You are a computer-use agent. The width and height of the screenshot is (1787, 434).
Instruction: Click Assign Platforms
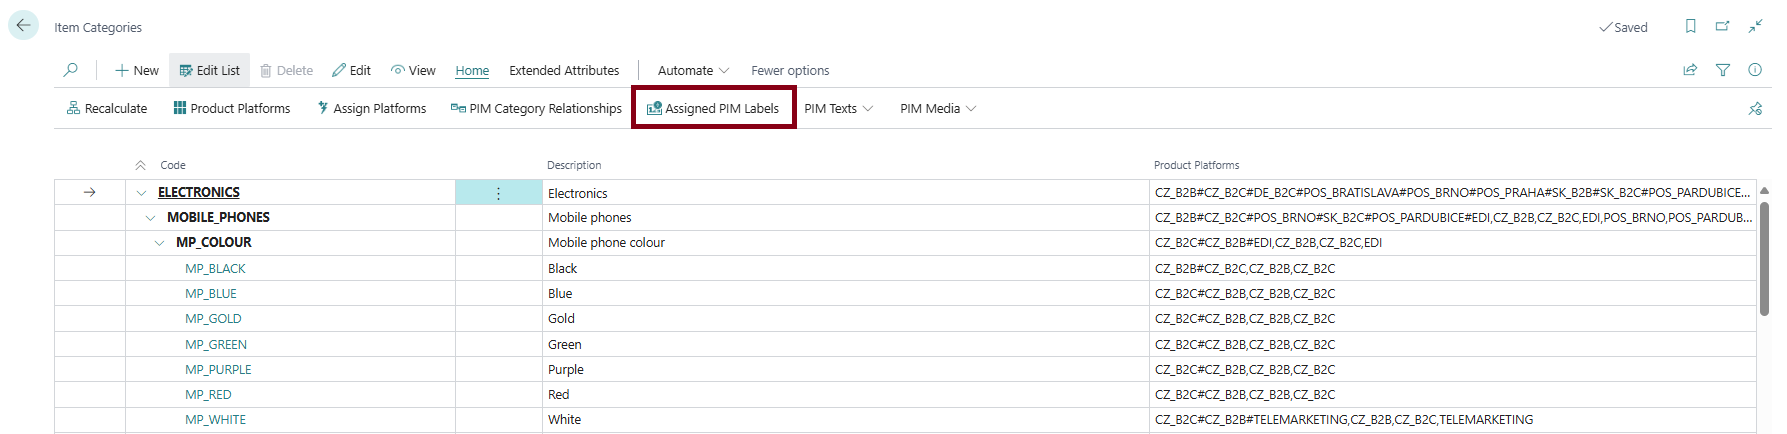[x=371, y=108]
